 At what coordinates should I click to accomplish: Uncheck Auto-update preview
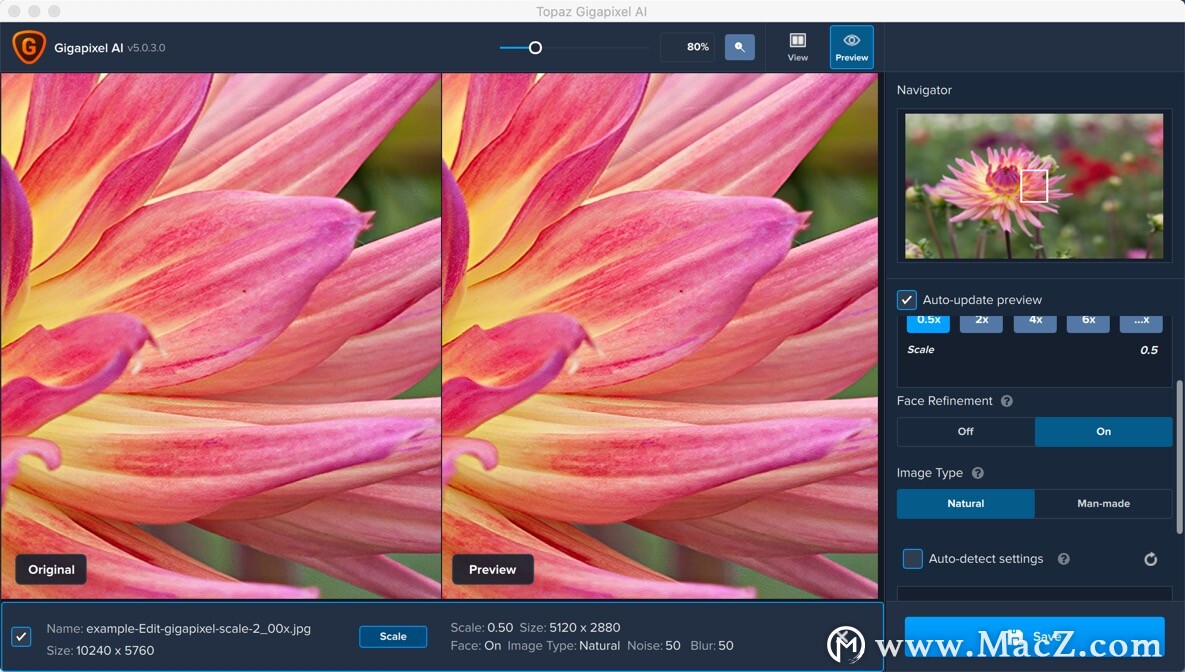pyautogui.click(x=906, y=299)
